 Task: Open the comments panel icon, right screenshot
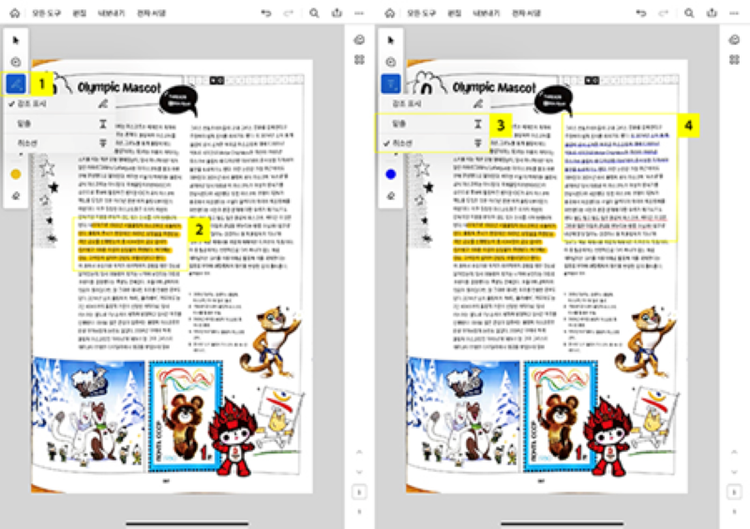click(734, 40)
